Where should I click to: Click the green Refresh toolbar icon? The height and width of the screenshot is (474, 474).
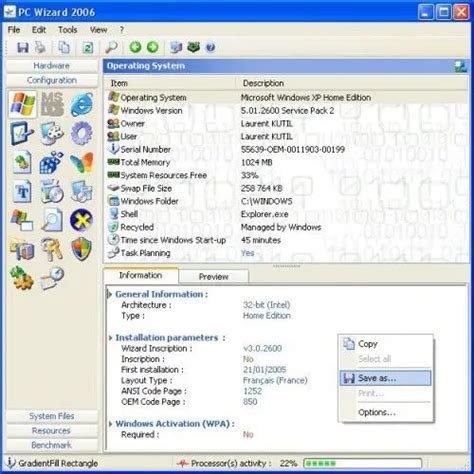88,48
